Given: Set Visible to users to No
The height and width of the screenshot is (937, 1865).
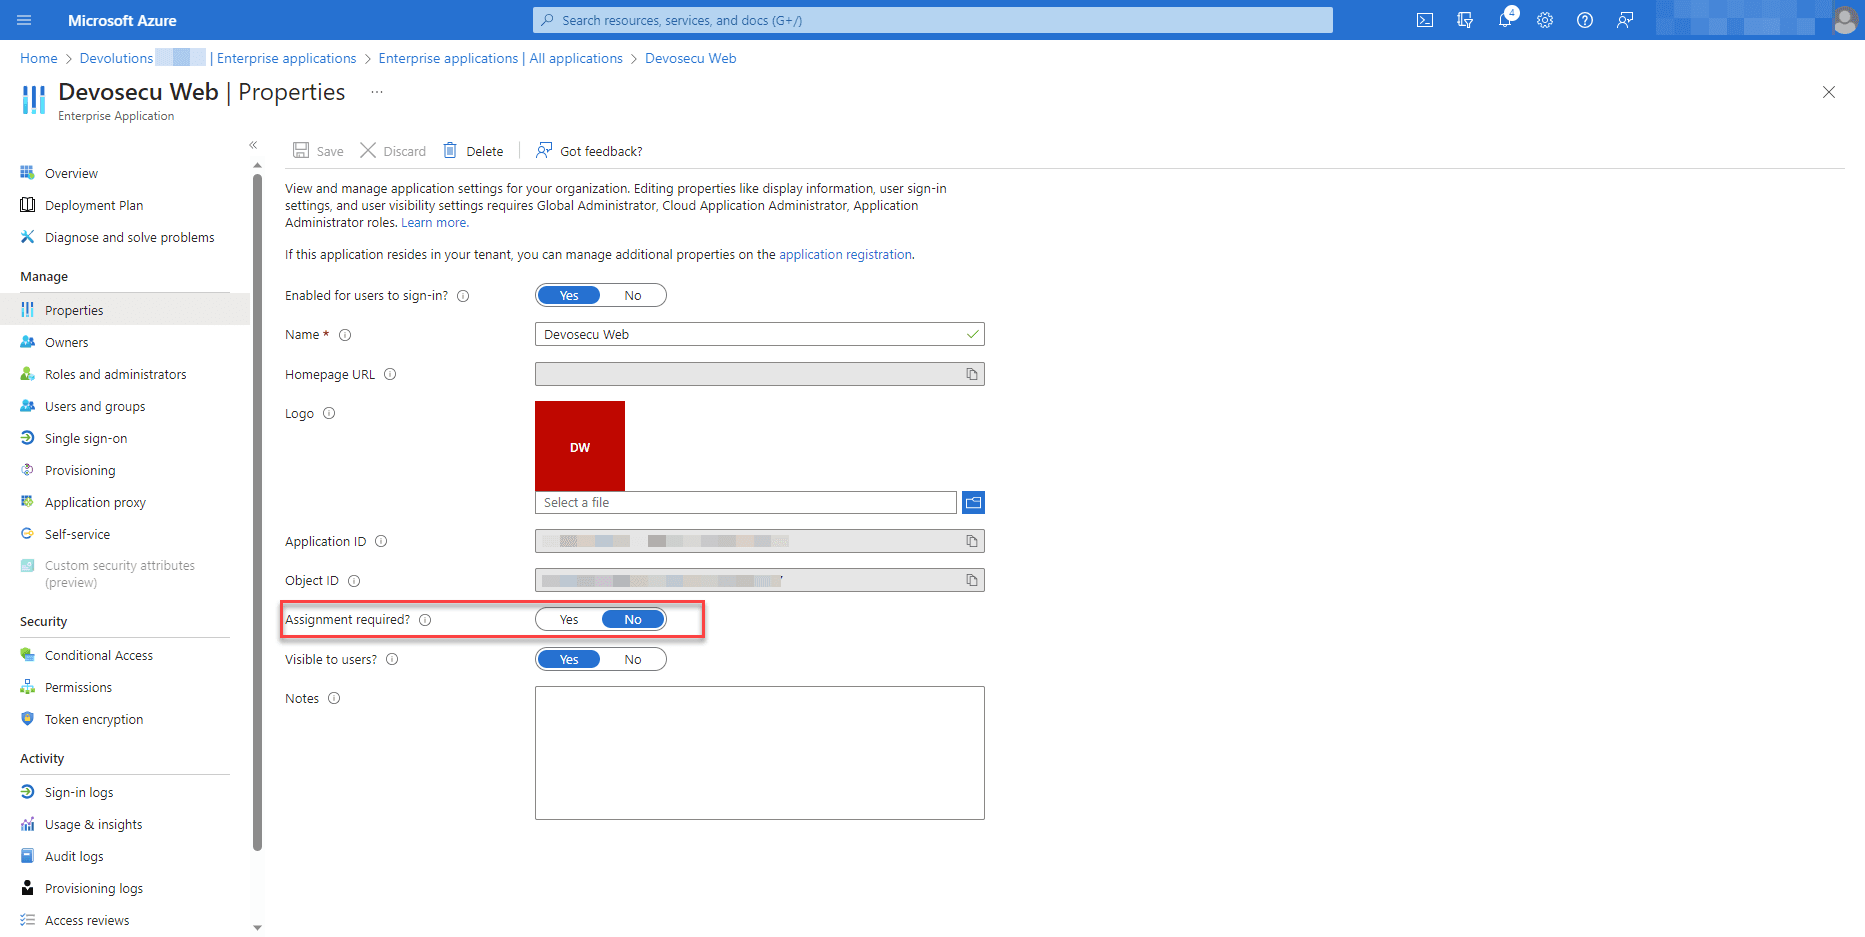Looking at the screenshot, I should coord(633,660).
